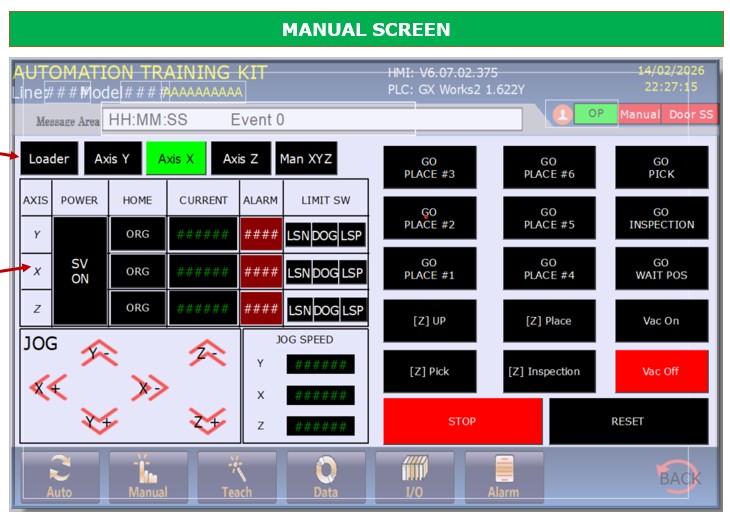Screen dimensions: 730x518
Task: Click GO PLACE #6 button
Action: coord(549,168)
